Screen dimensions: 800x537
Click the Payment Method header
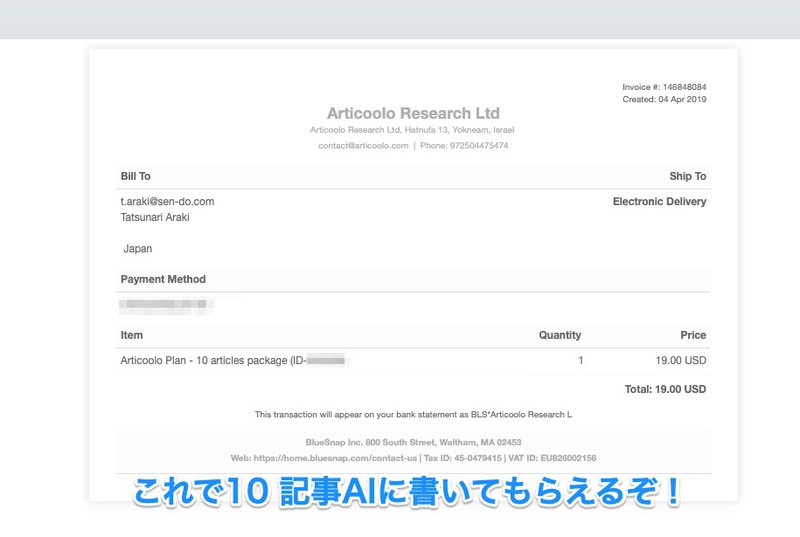point(163,279)
